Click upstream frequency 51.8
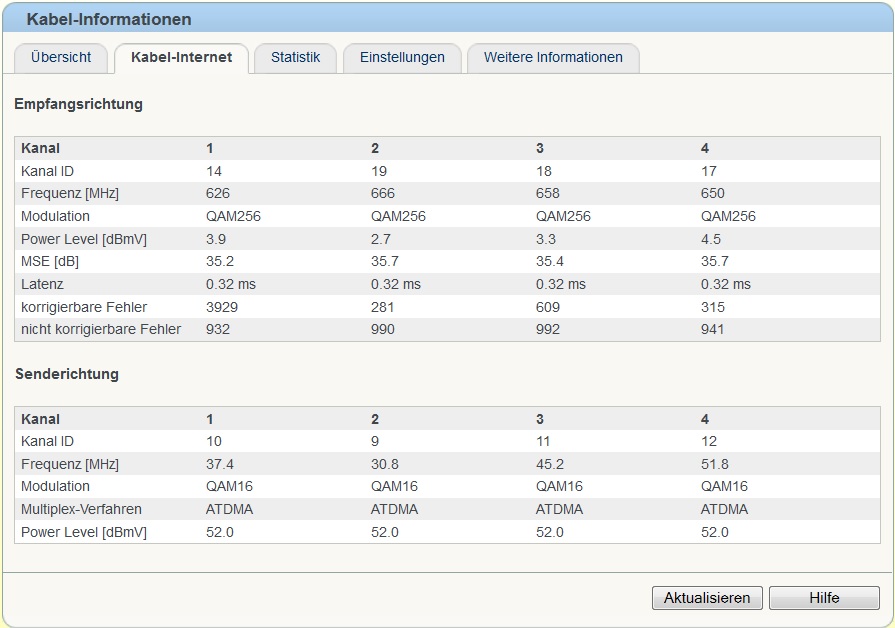The image size is (895, 628). (x=715, y=464)
